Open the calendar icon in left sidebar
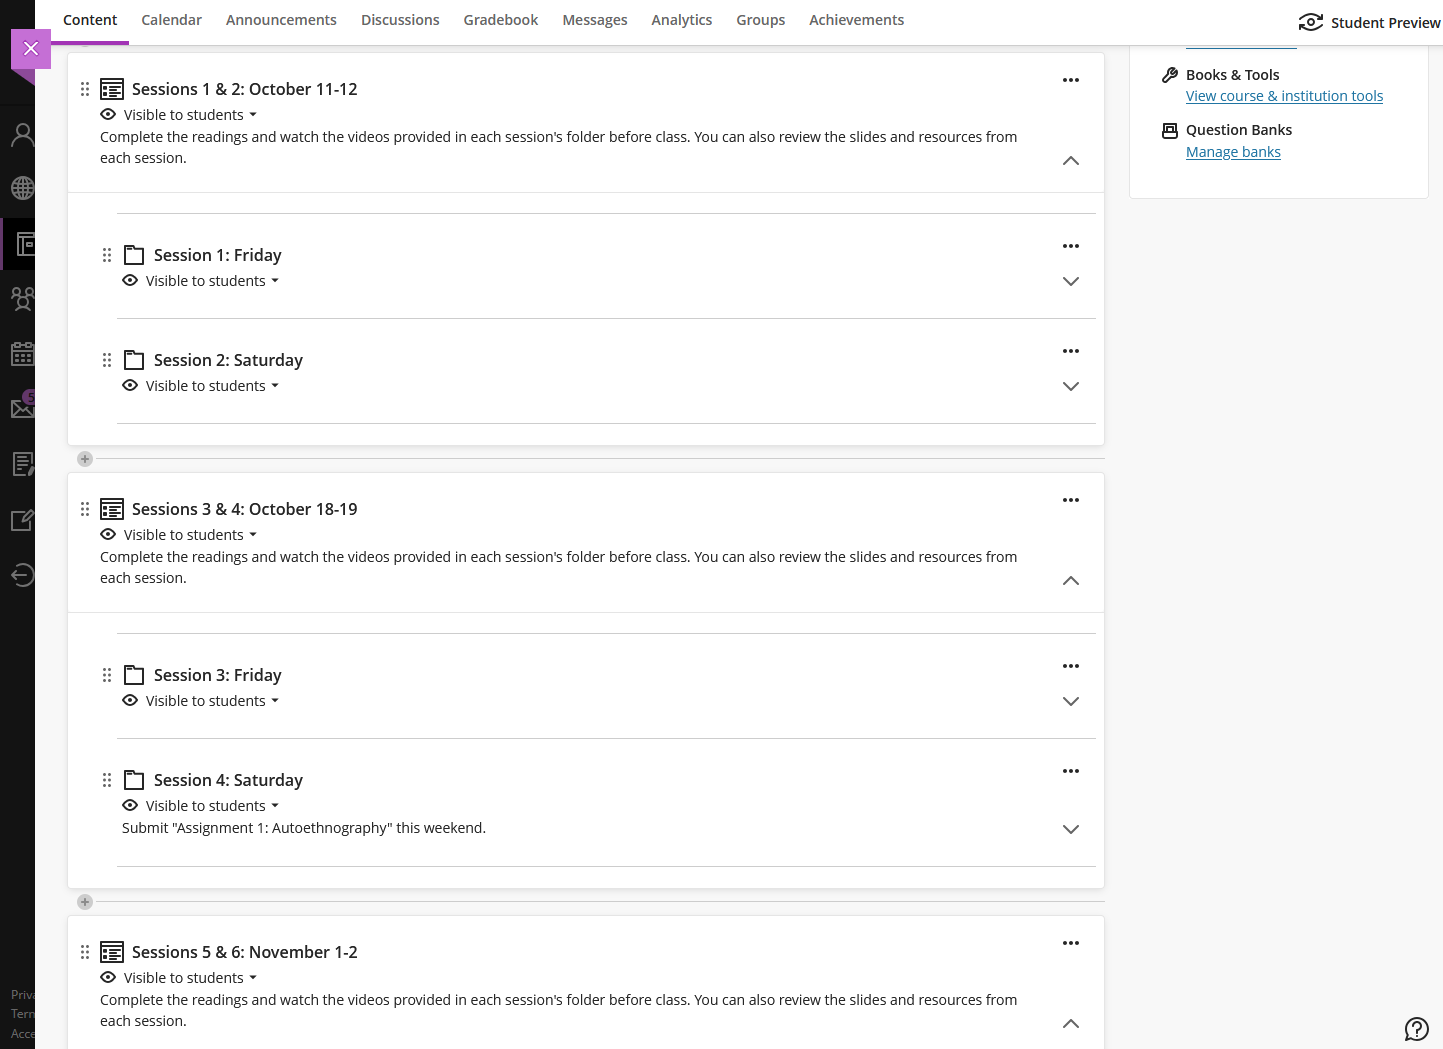Screen dimensions: 1443x1049 tap(22, 354)
